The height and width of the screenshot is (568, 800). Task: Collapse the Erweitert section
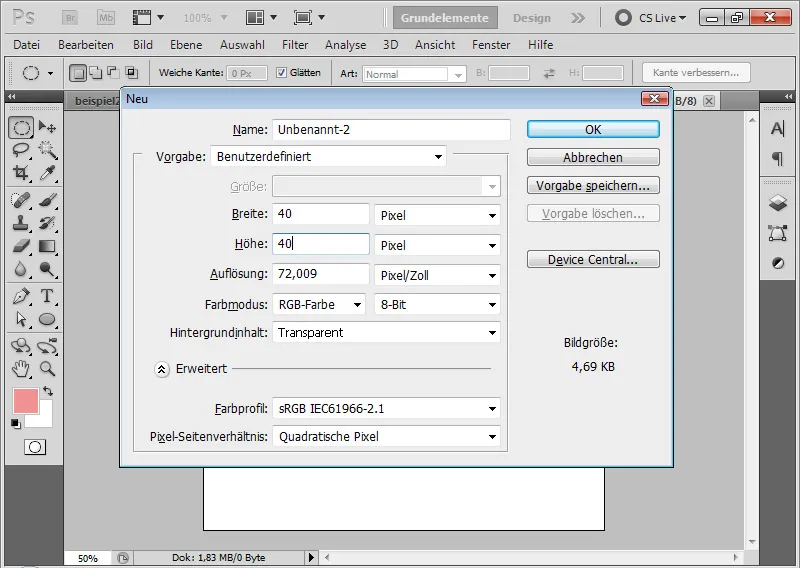coord(162,369)
